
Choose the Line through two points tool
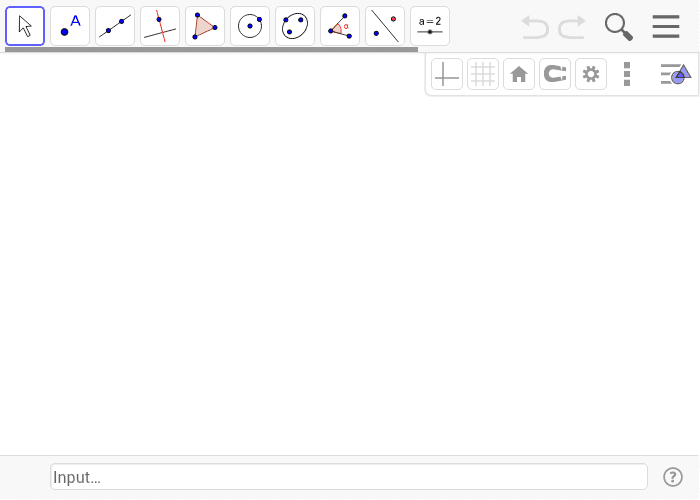point(115,26)
